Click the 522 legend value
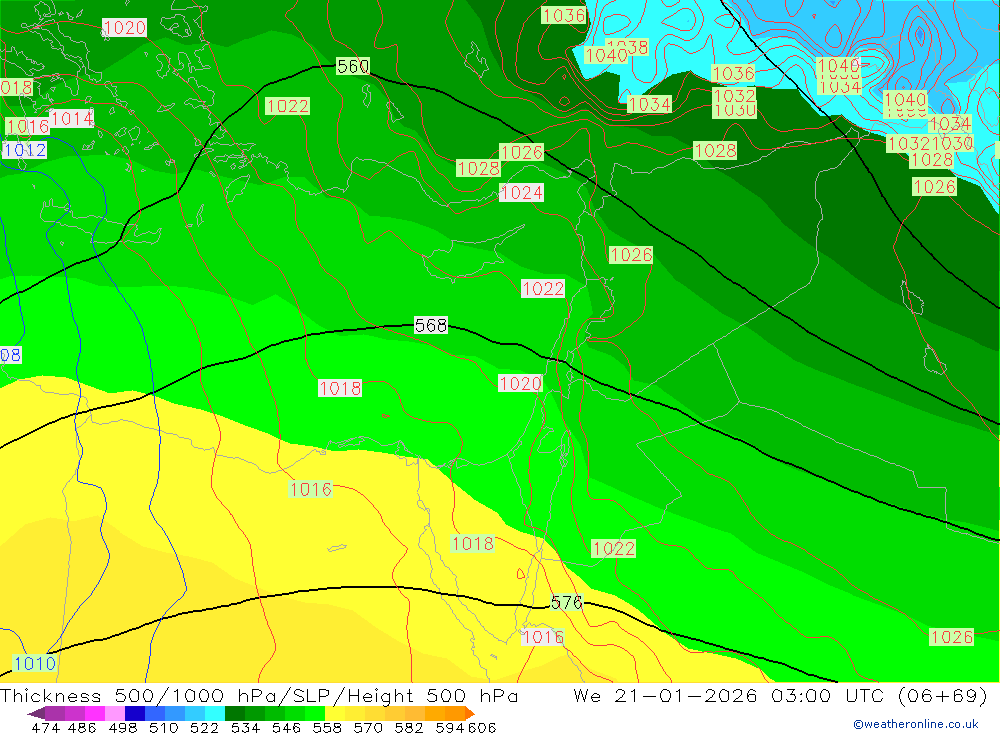Image resolution: width=1000 pixels, height=733 pixels. point(204,727)
